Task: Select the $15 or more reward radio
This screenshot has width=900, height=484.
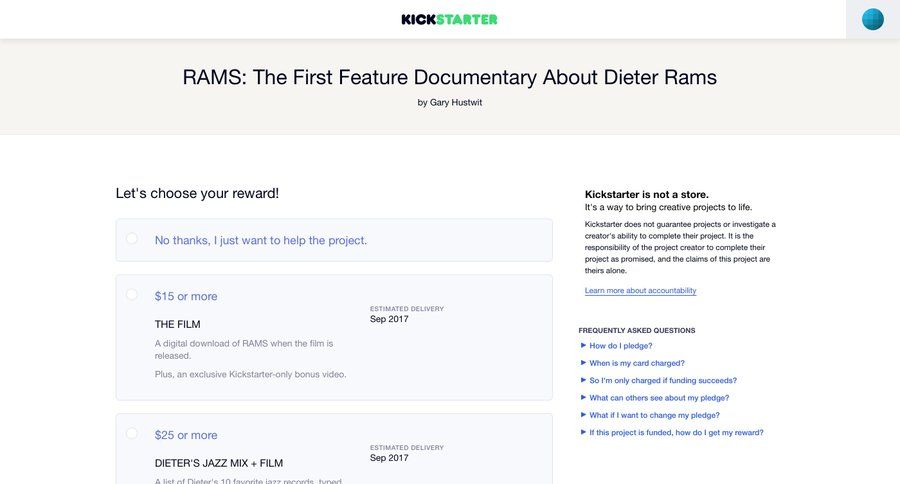Action: coord(132,295)
